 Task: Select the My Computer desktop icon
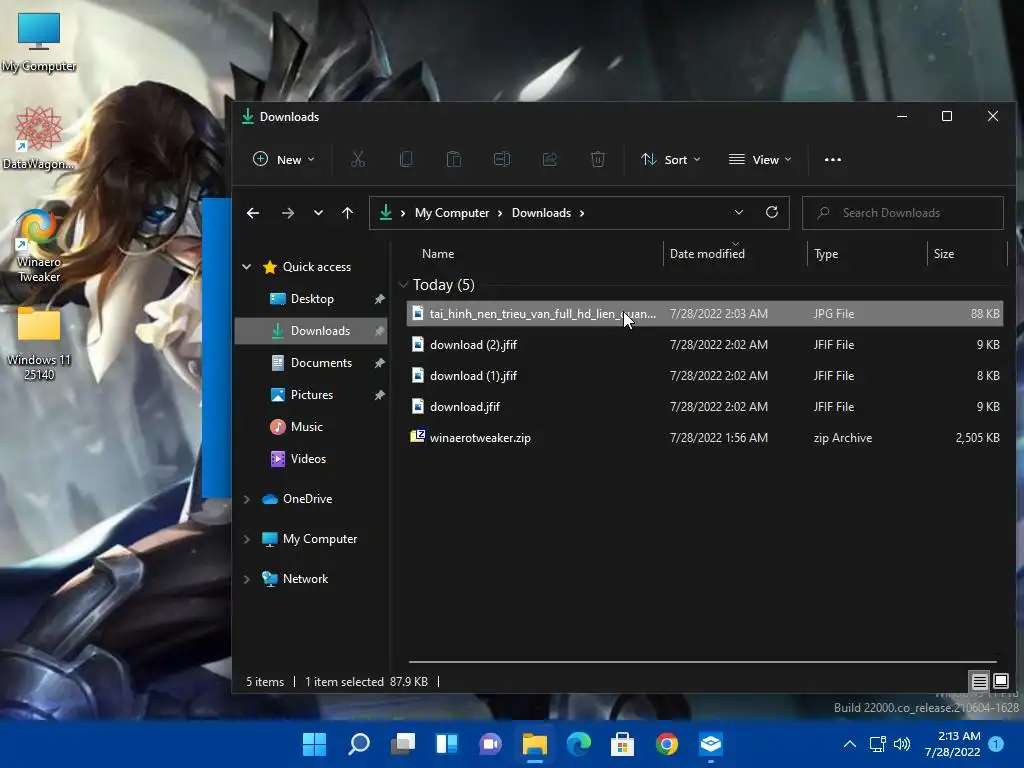click(39, 42)
